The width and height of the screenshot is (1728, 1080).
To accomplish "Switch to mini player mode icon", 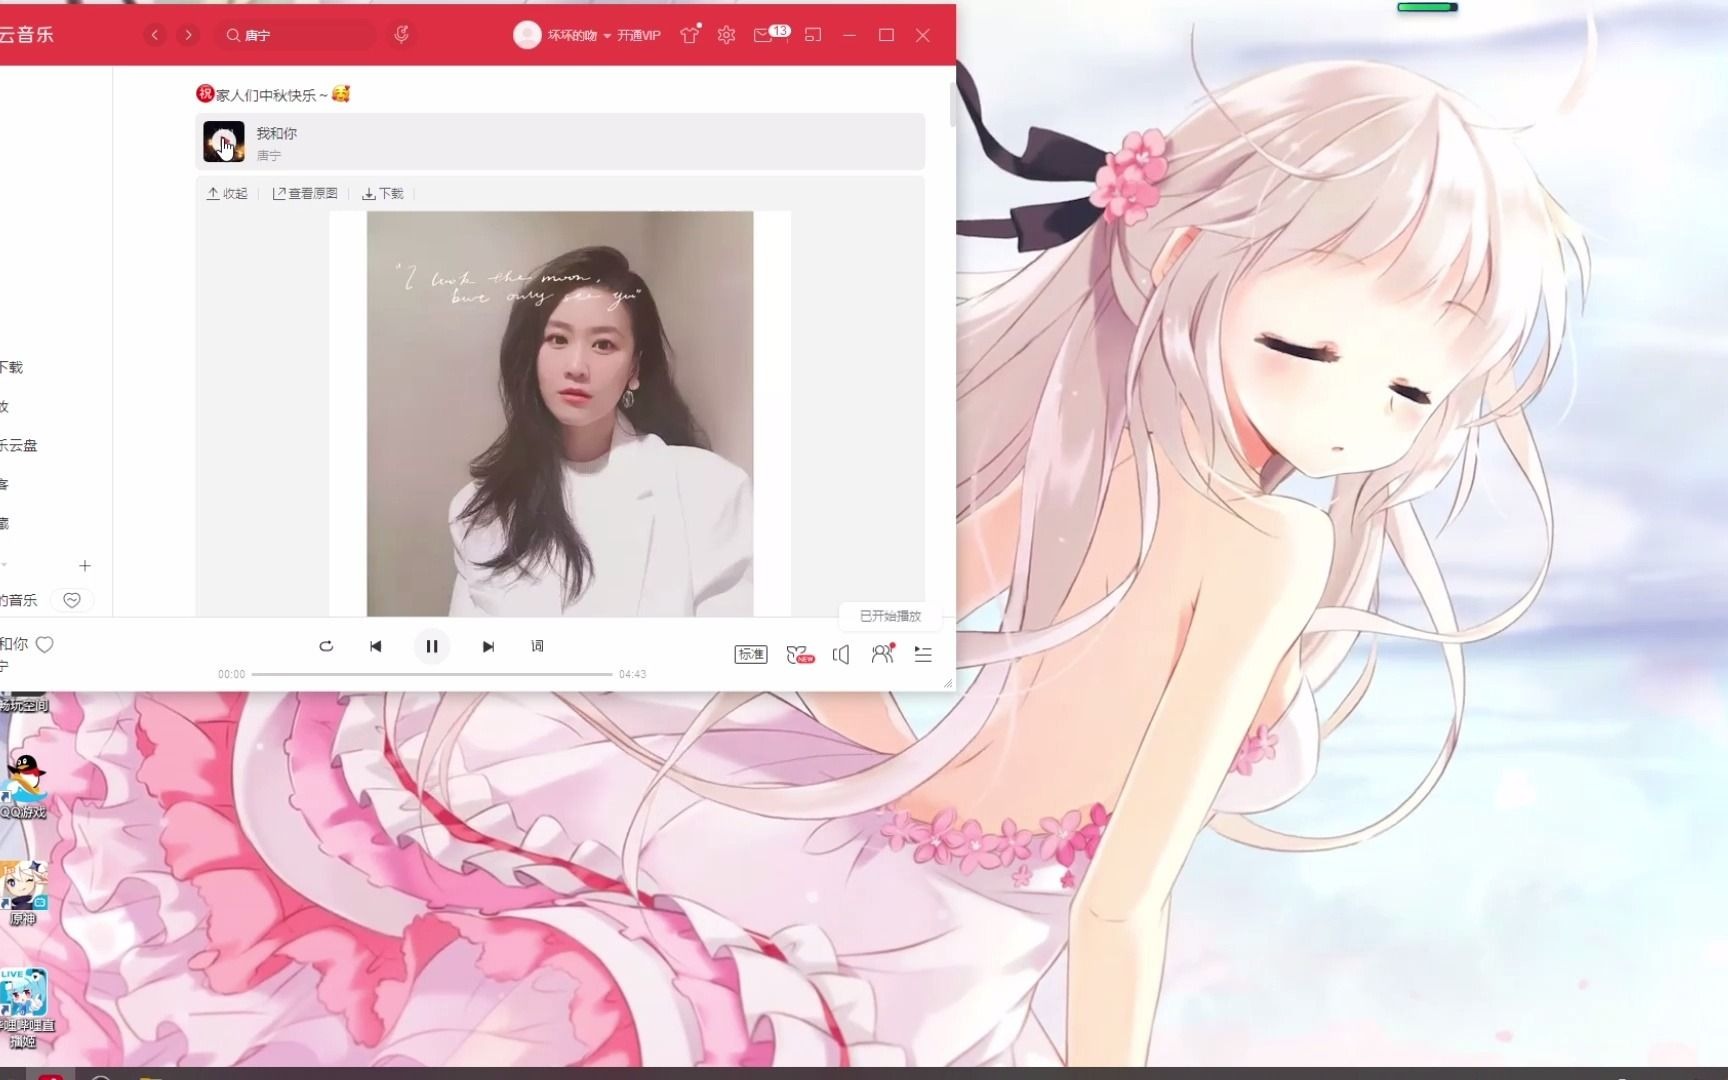I will (x=813, y=35).
